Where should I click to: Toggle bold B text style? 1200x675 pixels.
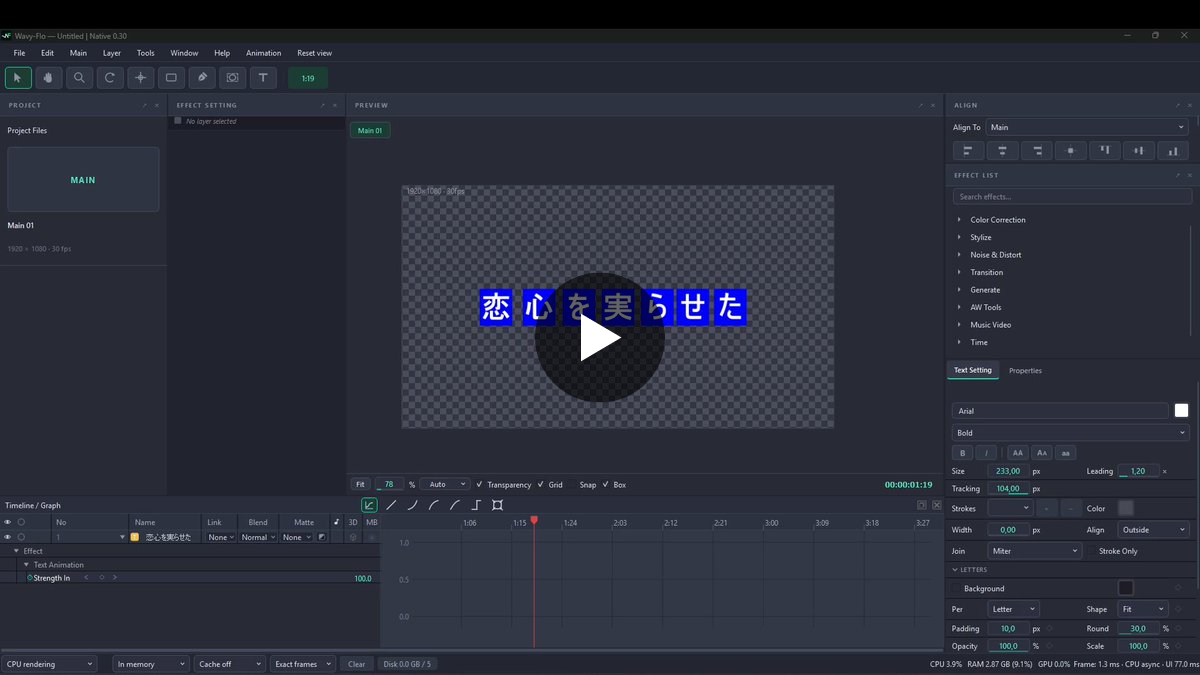tap(963, 453)
